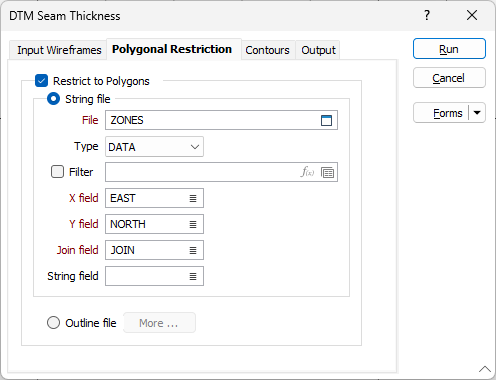Viewport: 496px width, 380px height.
Task: Collapse panel with bottom-right chevron
Action: point(485,369)
